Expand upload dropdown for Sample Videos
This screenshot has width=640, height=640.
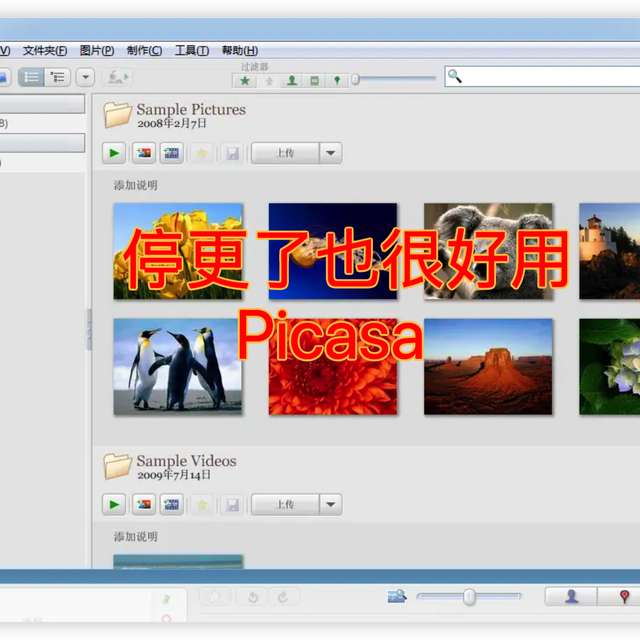(331, 504)
